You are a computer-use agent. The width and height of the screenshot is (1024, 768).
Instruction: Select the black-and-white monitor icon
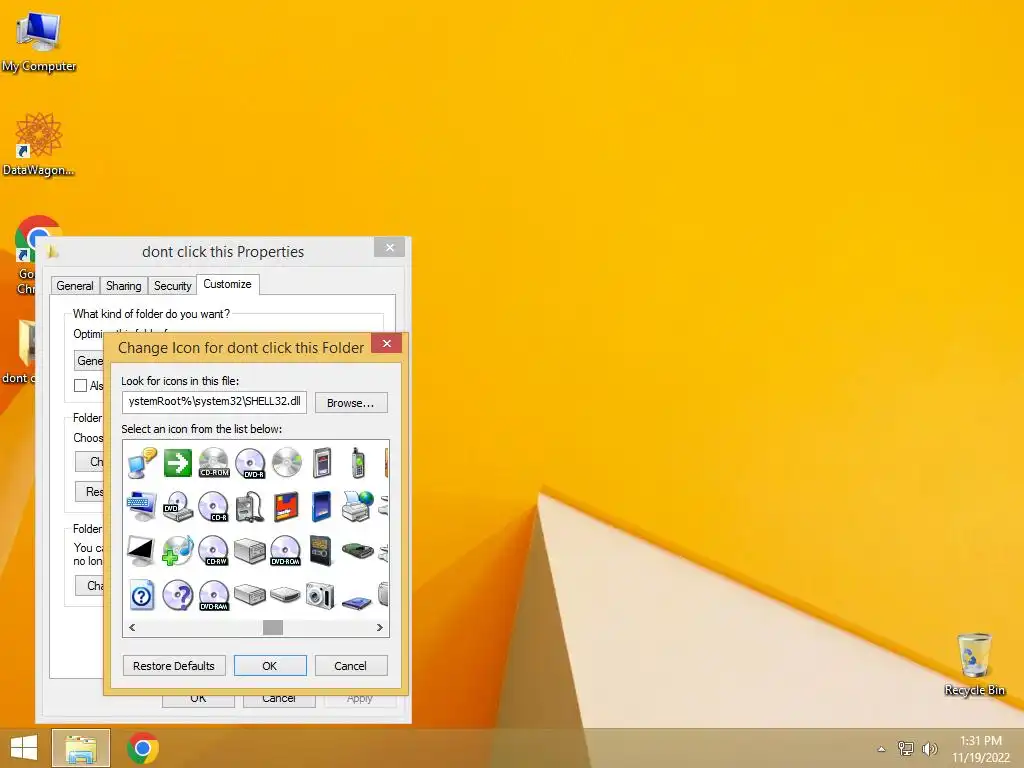[141, 551]
